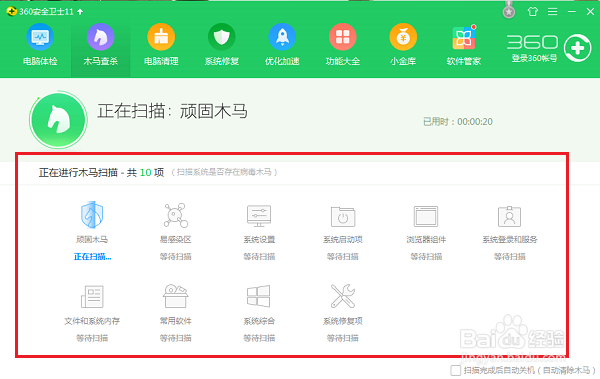Open the main hamburger menu
Image resolution: width=600 pixels, height=379 pixels.
click(552, 12)
